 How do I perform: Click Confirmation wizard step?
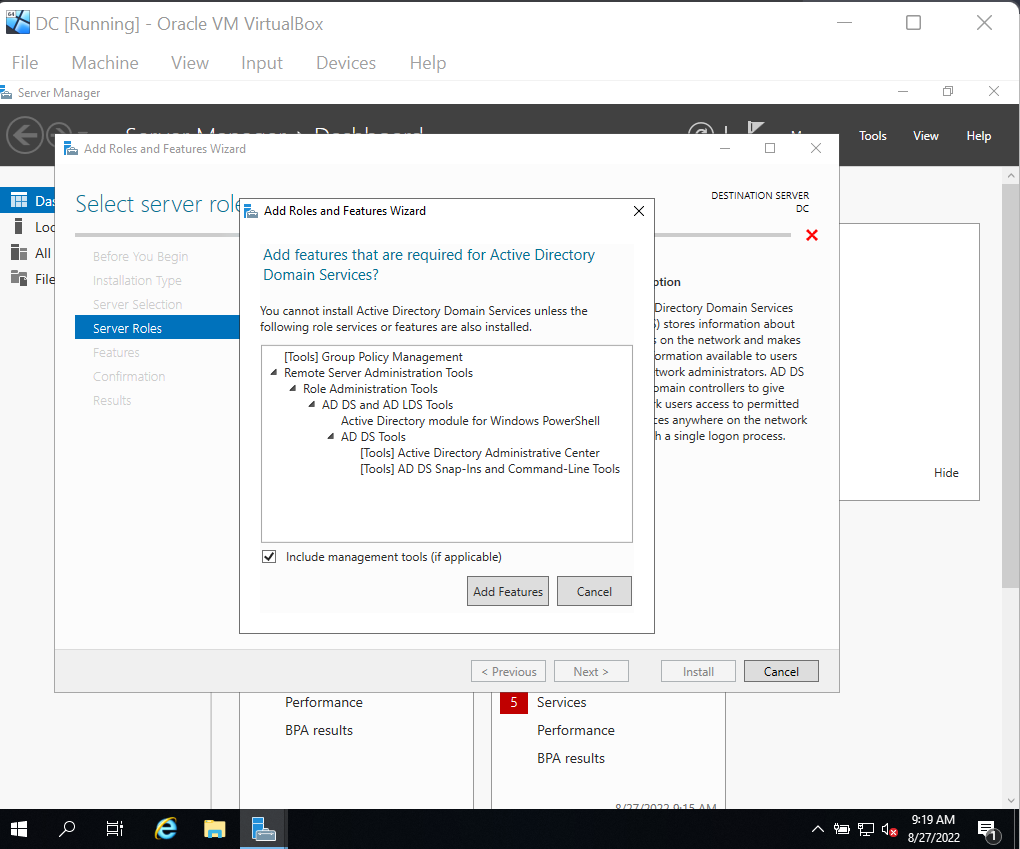pos(129,377)
